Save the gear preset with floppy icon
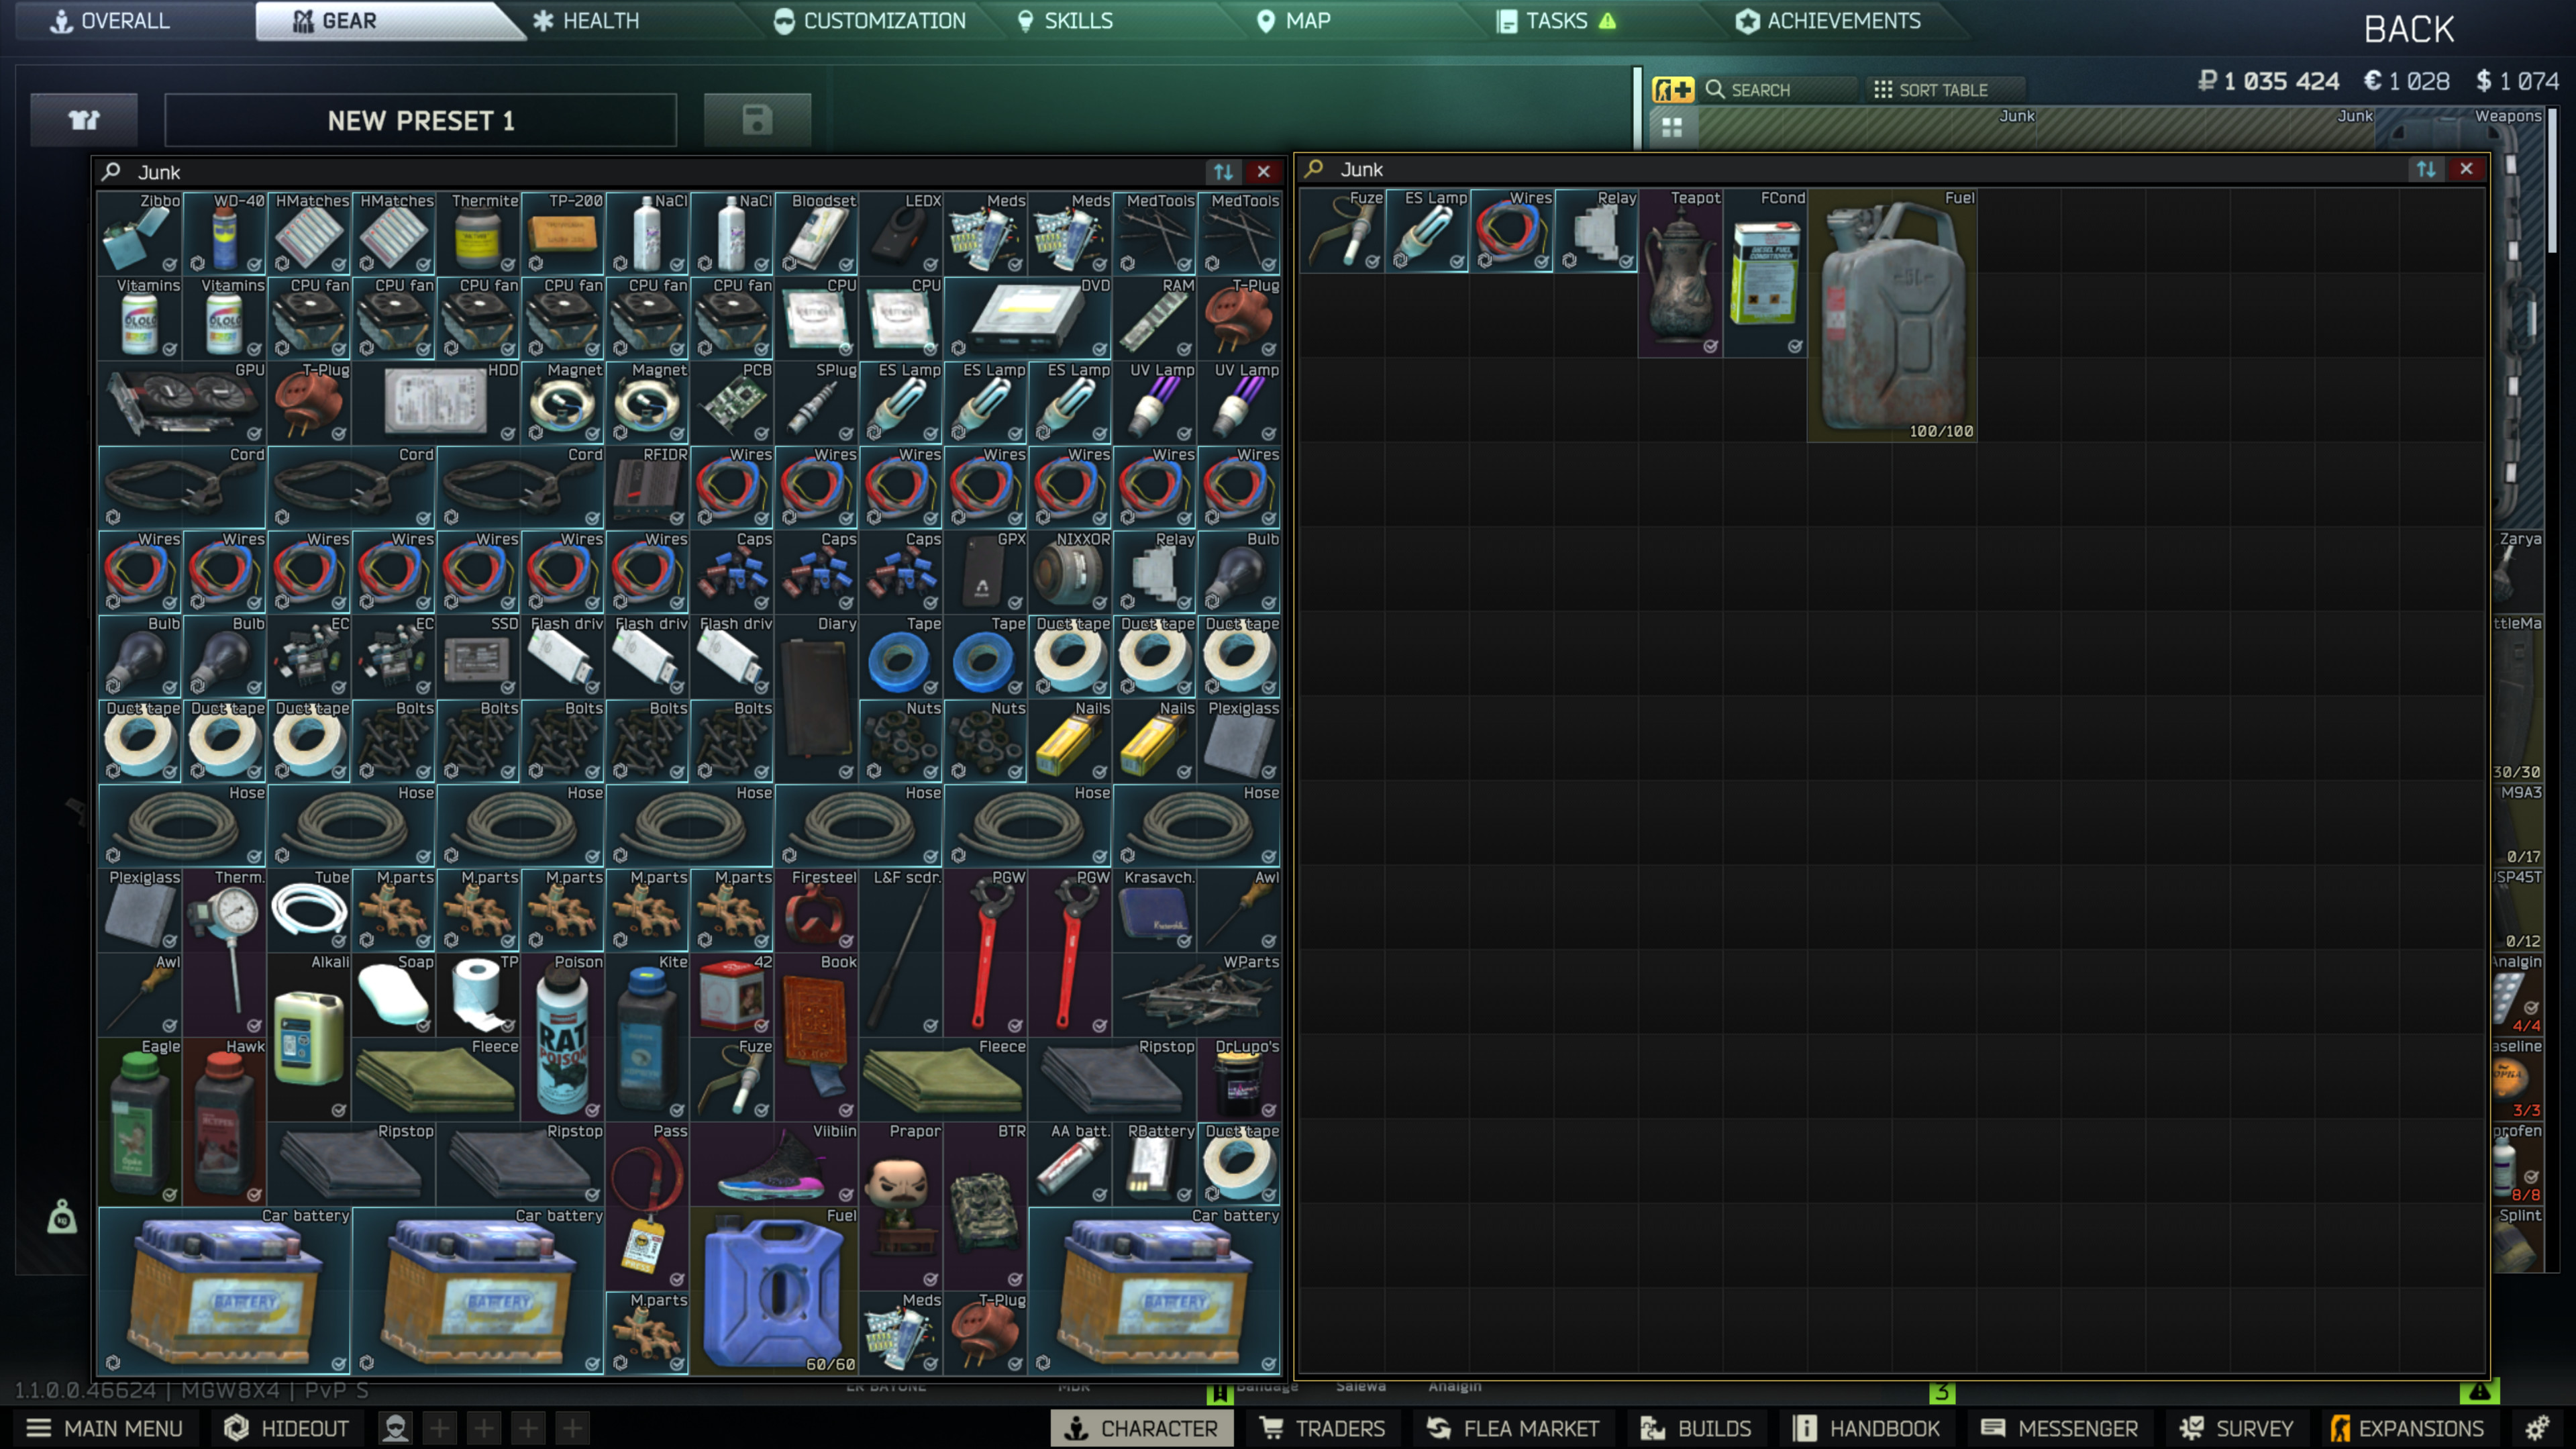This screenshot has width=2576, height=1449. coord(757,121)
